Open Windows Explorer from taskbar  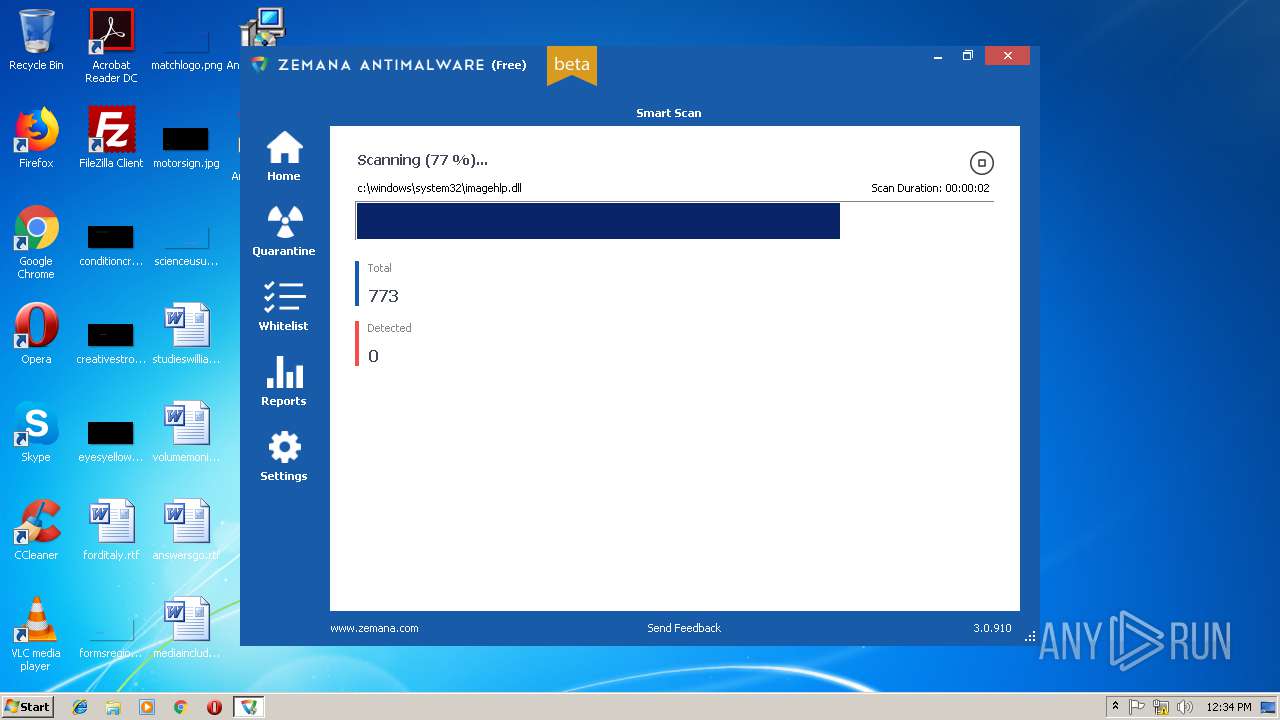(x=113, y=707)
